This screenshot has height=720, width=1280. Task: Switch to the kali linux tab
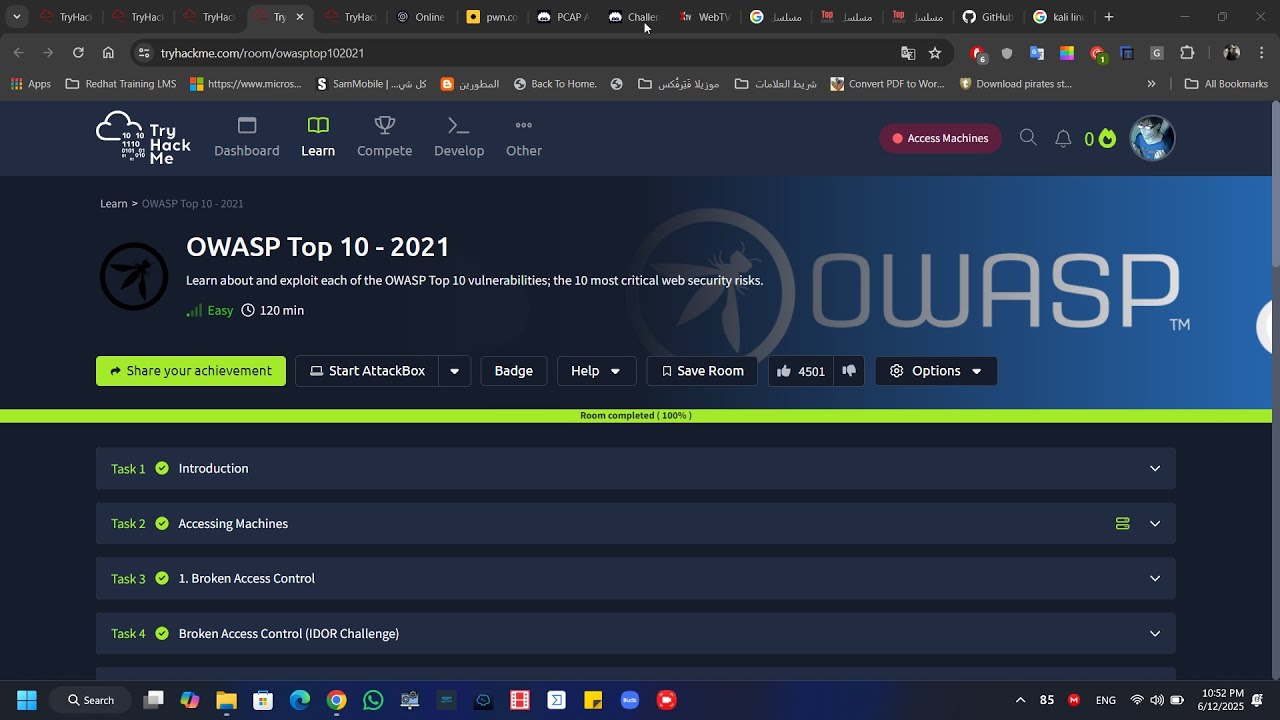(1059, 17)
